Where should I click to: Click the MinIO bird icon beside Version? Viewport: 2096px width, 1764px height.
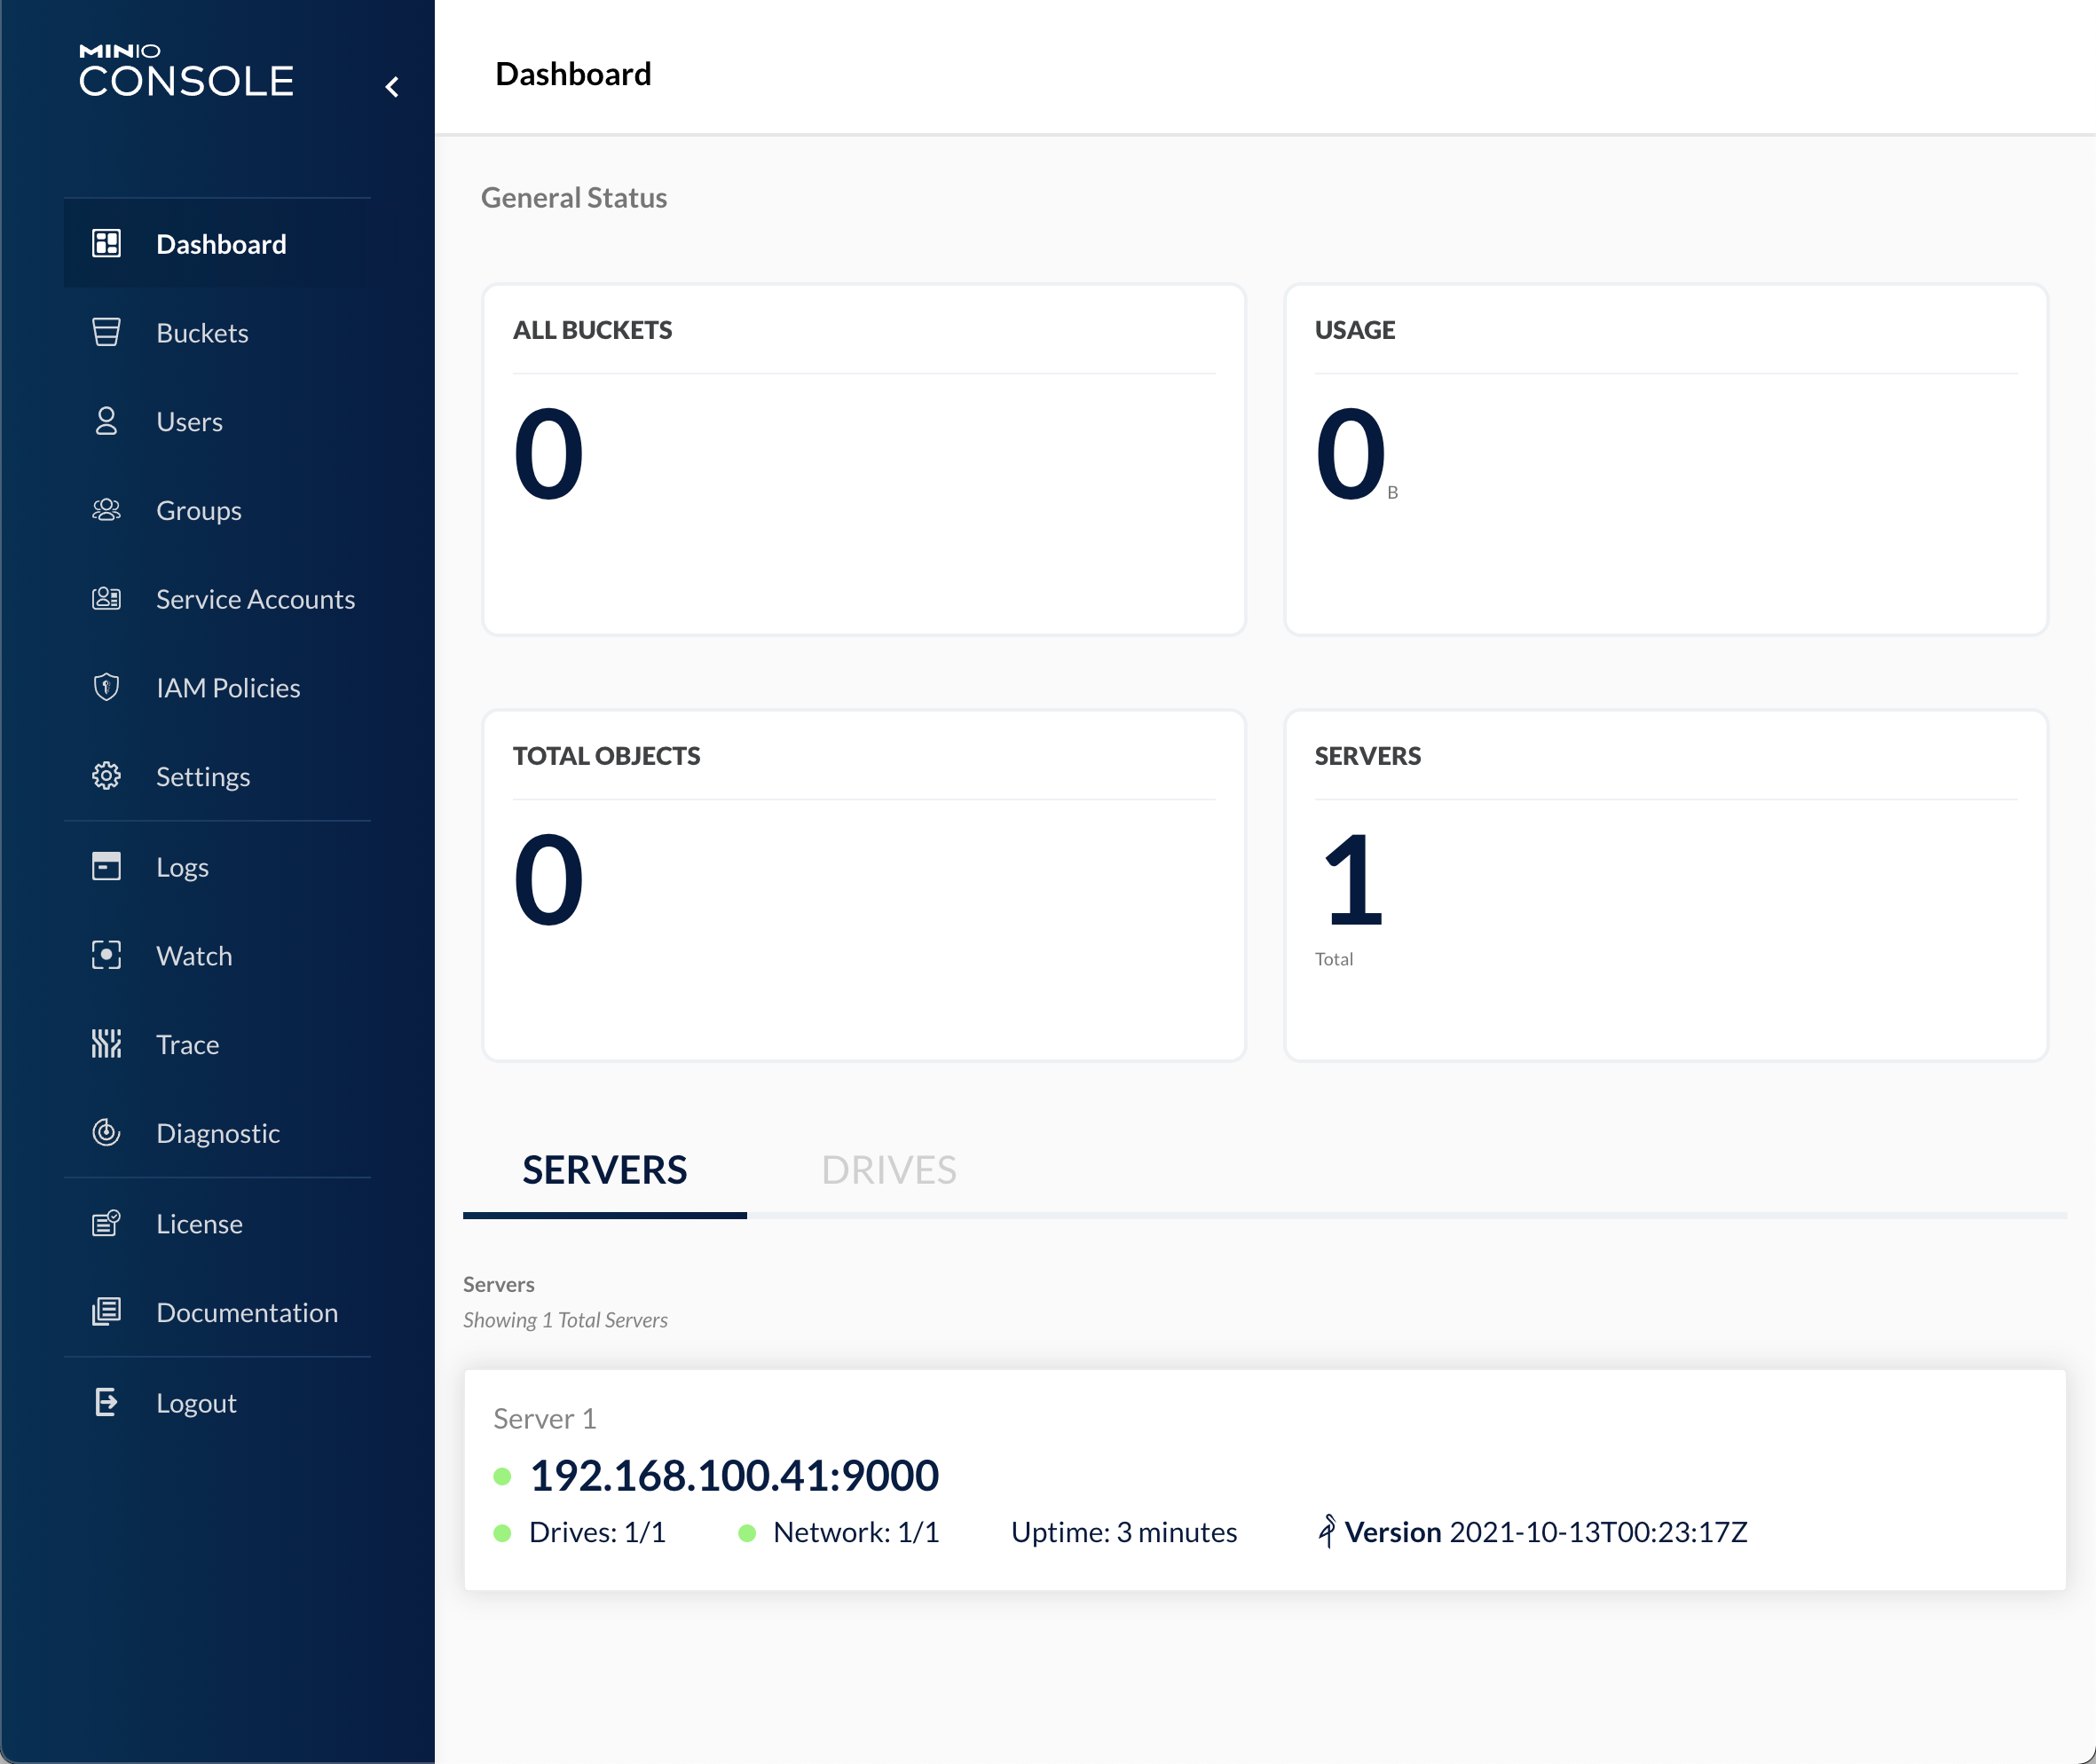click(1326, 1530)
